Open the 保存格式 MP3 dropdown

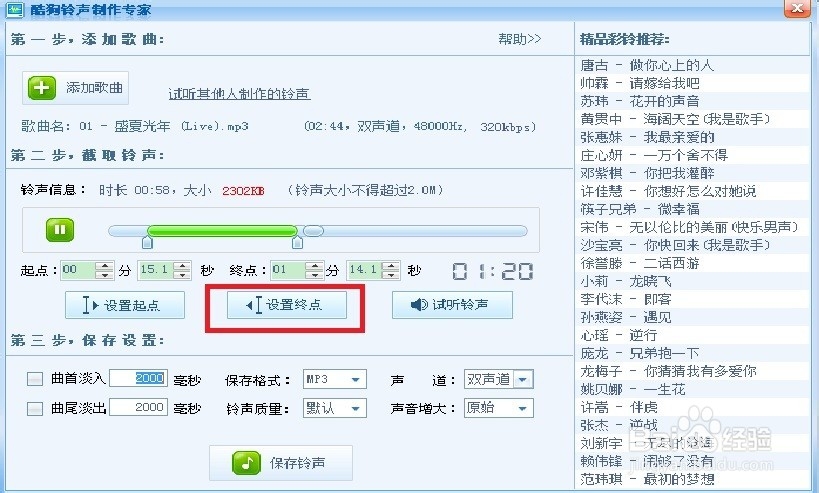[334, 379]
